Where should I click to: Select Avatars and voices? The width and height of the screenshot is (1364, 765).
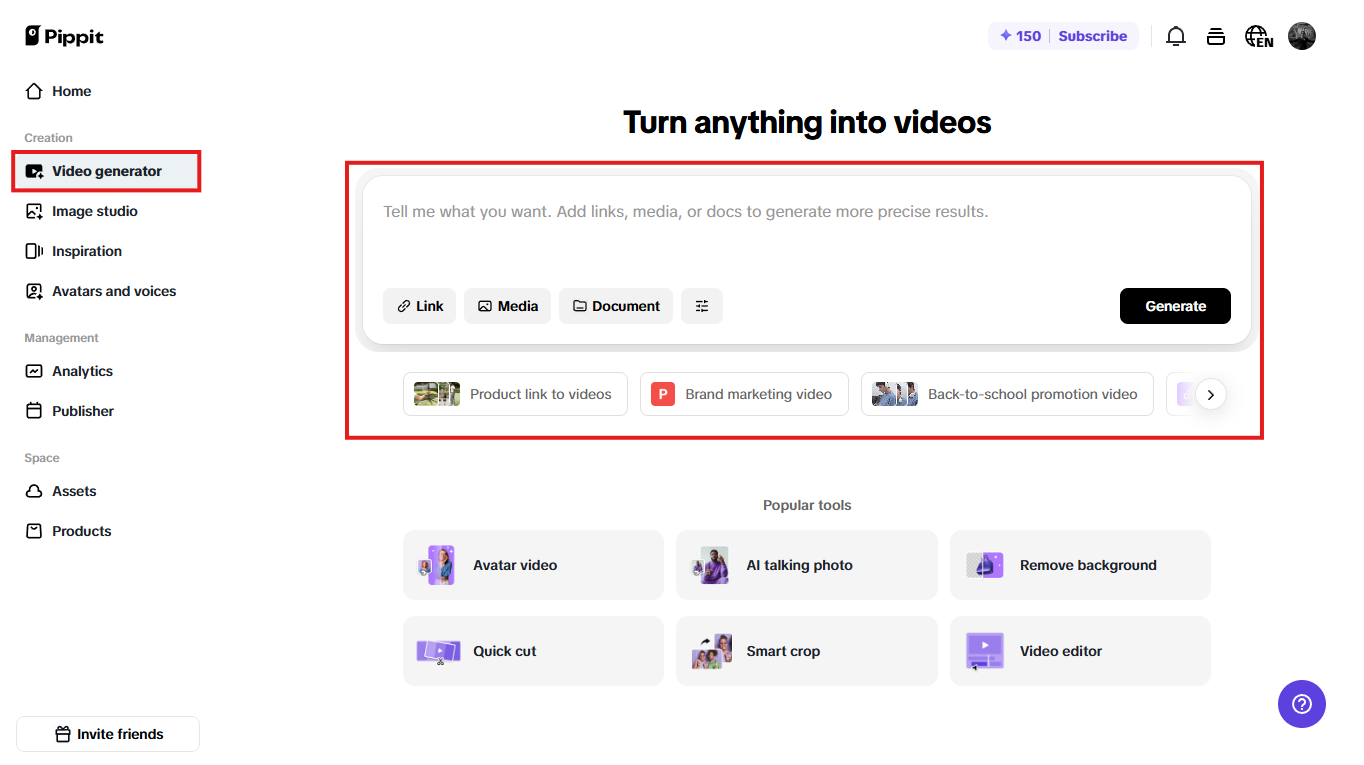(112, 291)
